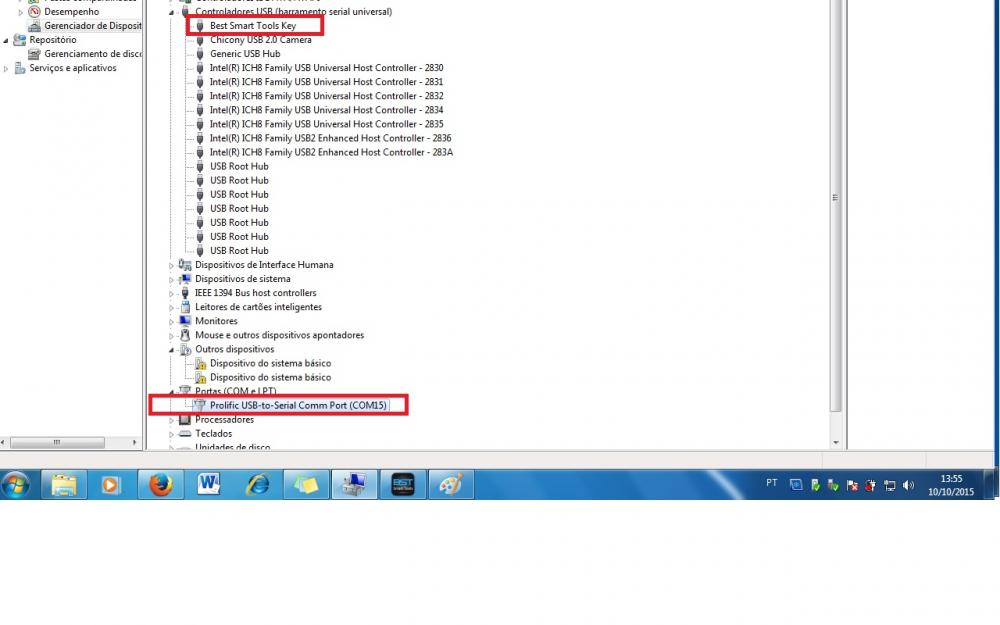The image size is (1000, 625).
Task: Select Teclados category label
Action: [214, 433]
